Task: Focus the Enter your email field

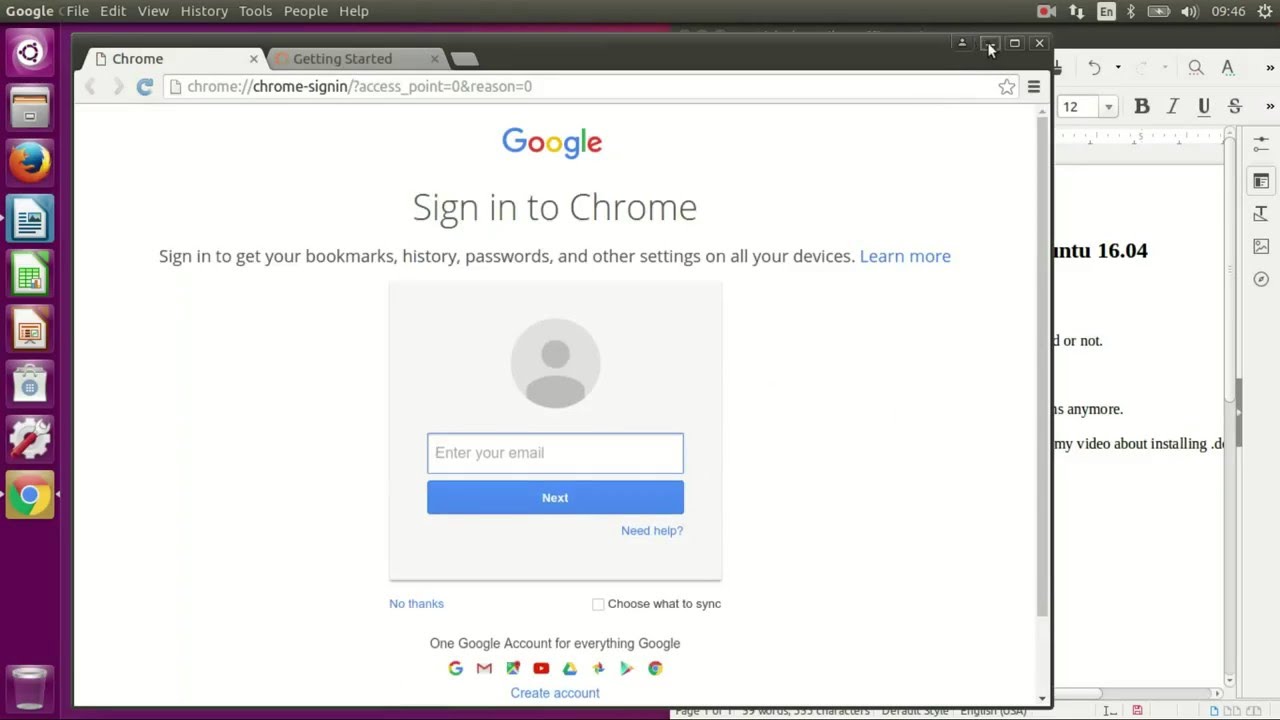Action: 555,453
